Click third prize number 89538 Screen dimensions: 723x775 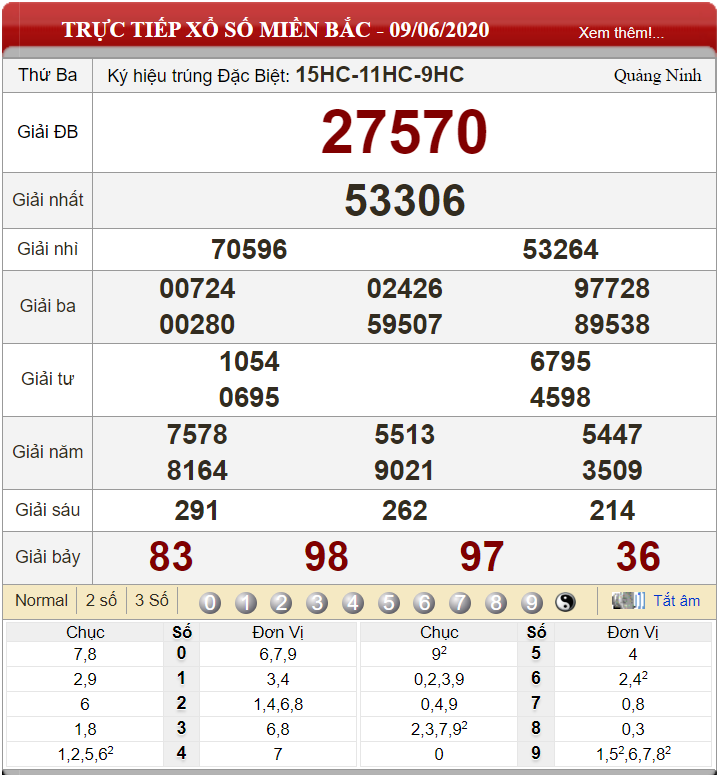click(612, 325)
